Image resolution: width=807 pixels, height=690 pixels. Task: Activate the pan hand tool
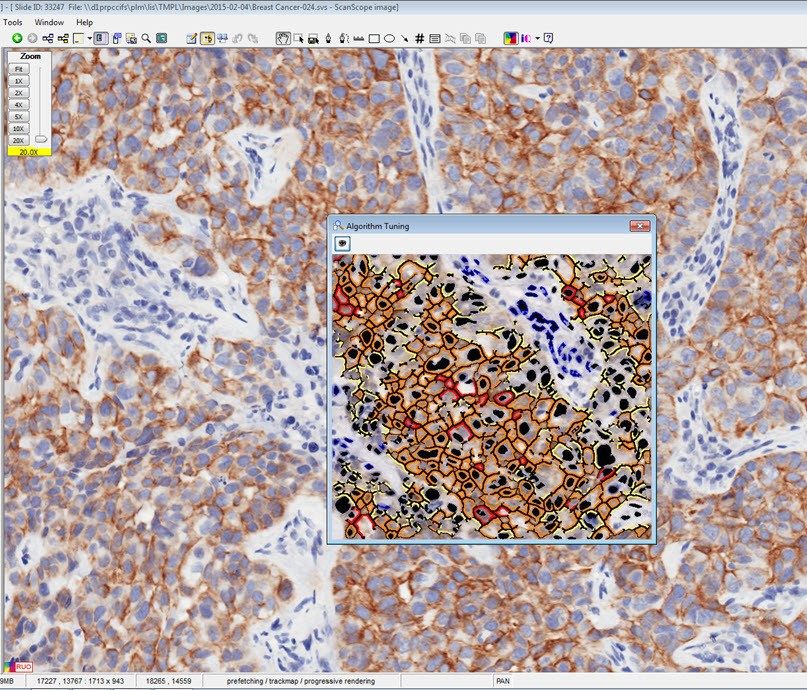coord(283,38)
